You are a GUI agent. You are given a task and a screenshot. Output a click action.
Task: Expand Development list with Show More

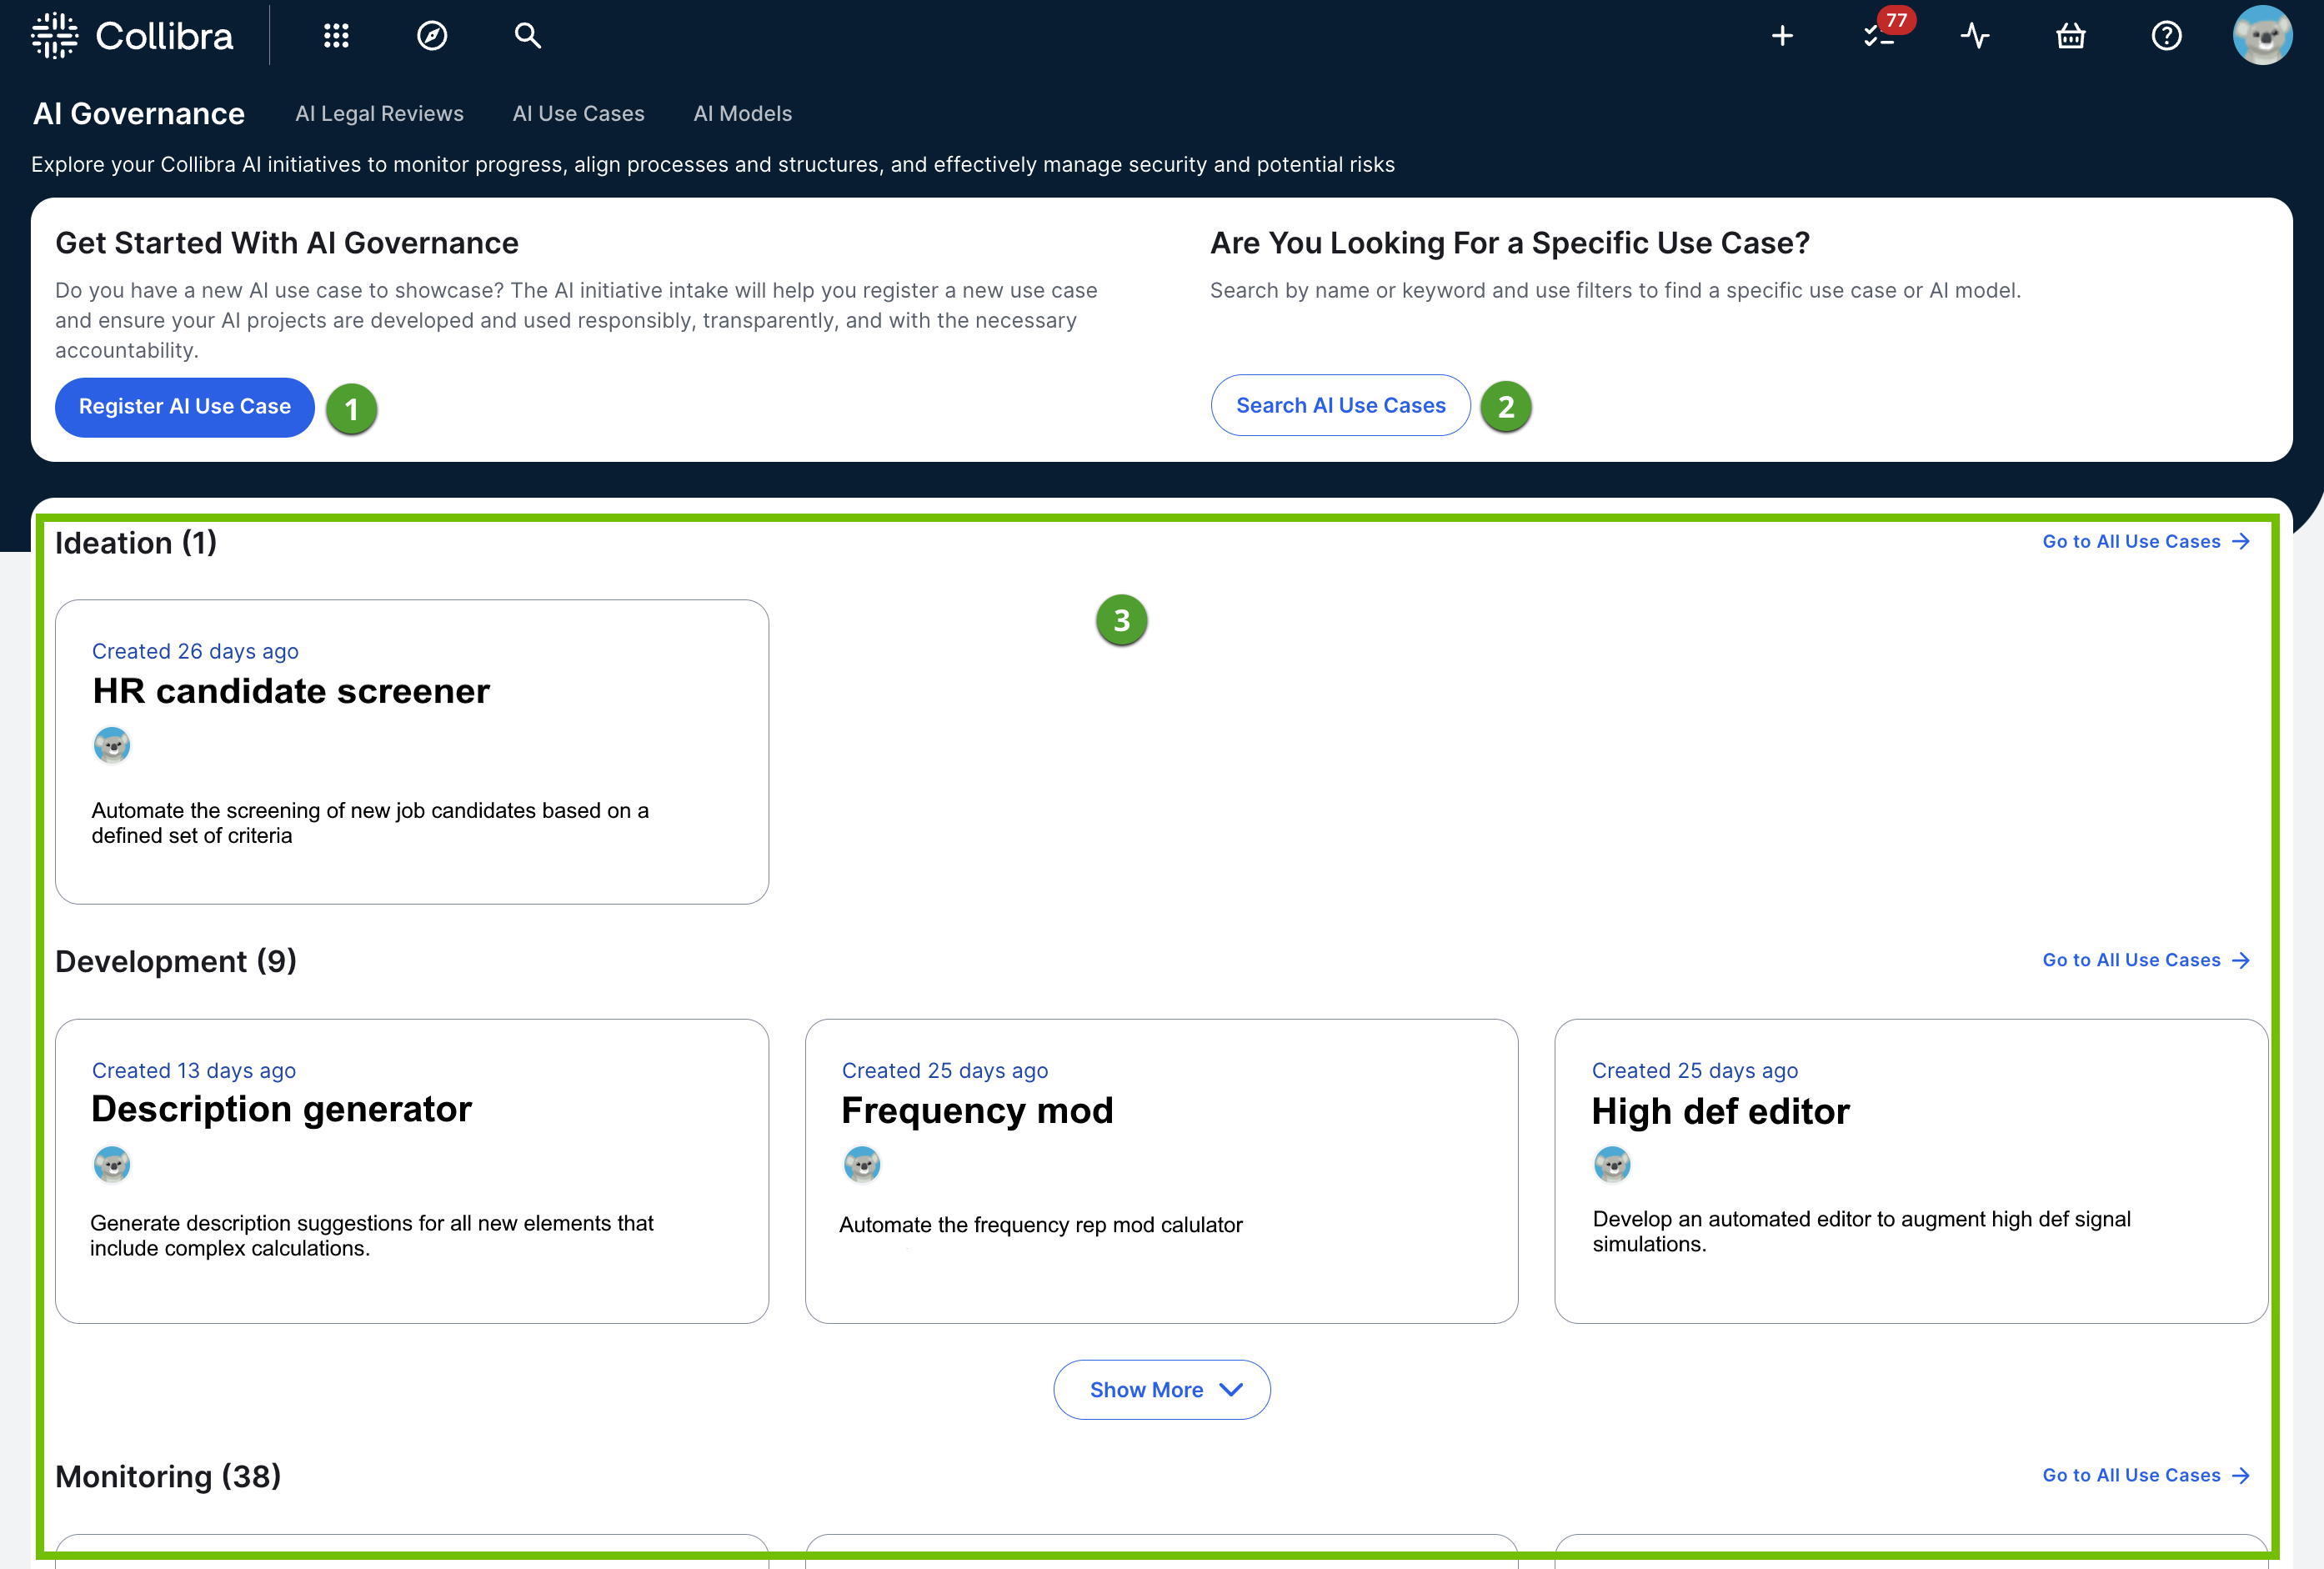pos(1161,1389)
